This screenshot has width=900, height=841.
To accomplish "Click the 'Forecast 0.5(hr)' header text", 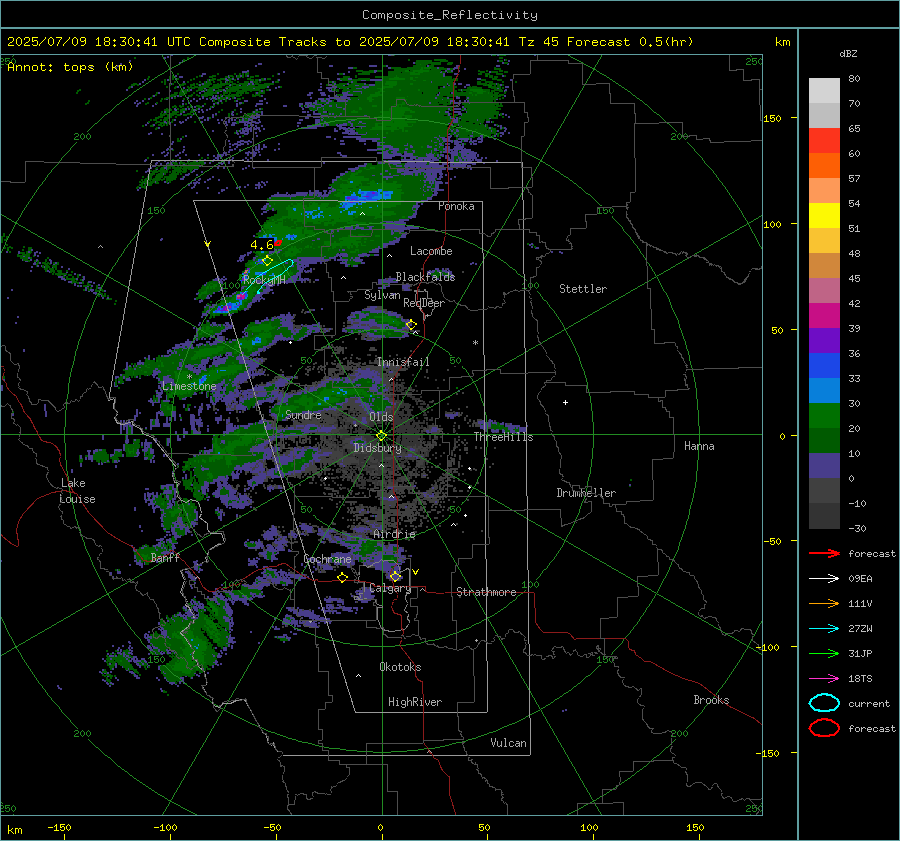I will click(x=630, y=42).
